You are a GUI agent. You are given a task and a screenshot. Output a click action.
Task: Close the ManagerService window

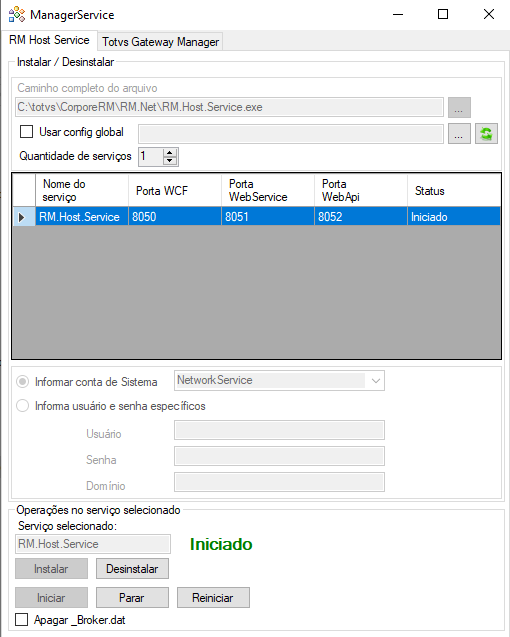(489, 15)
